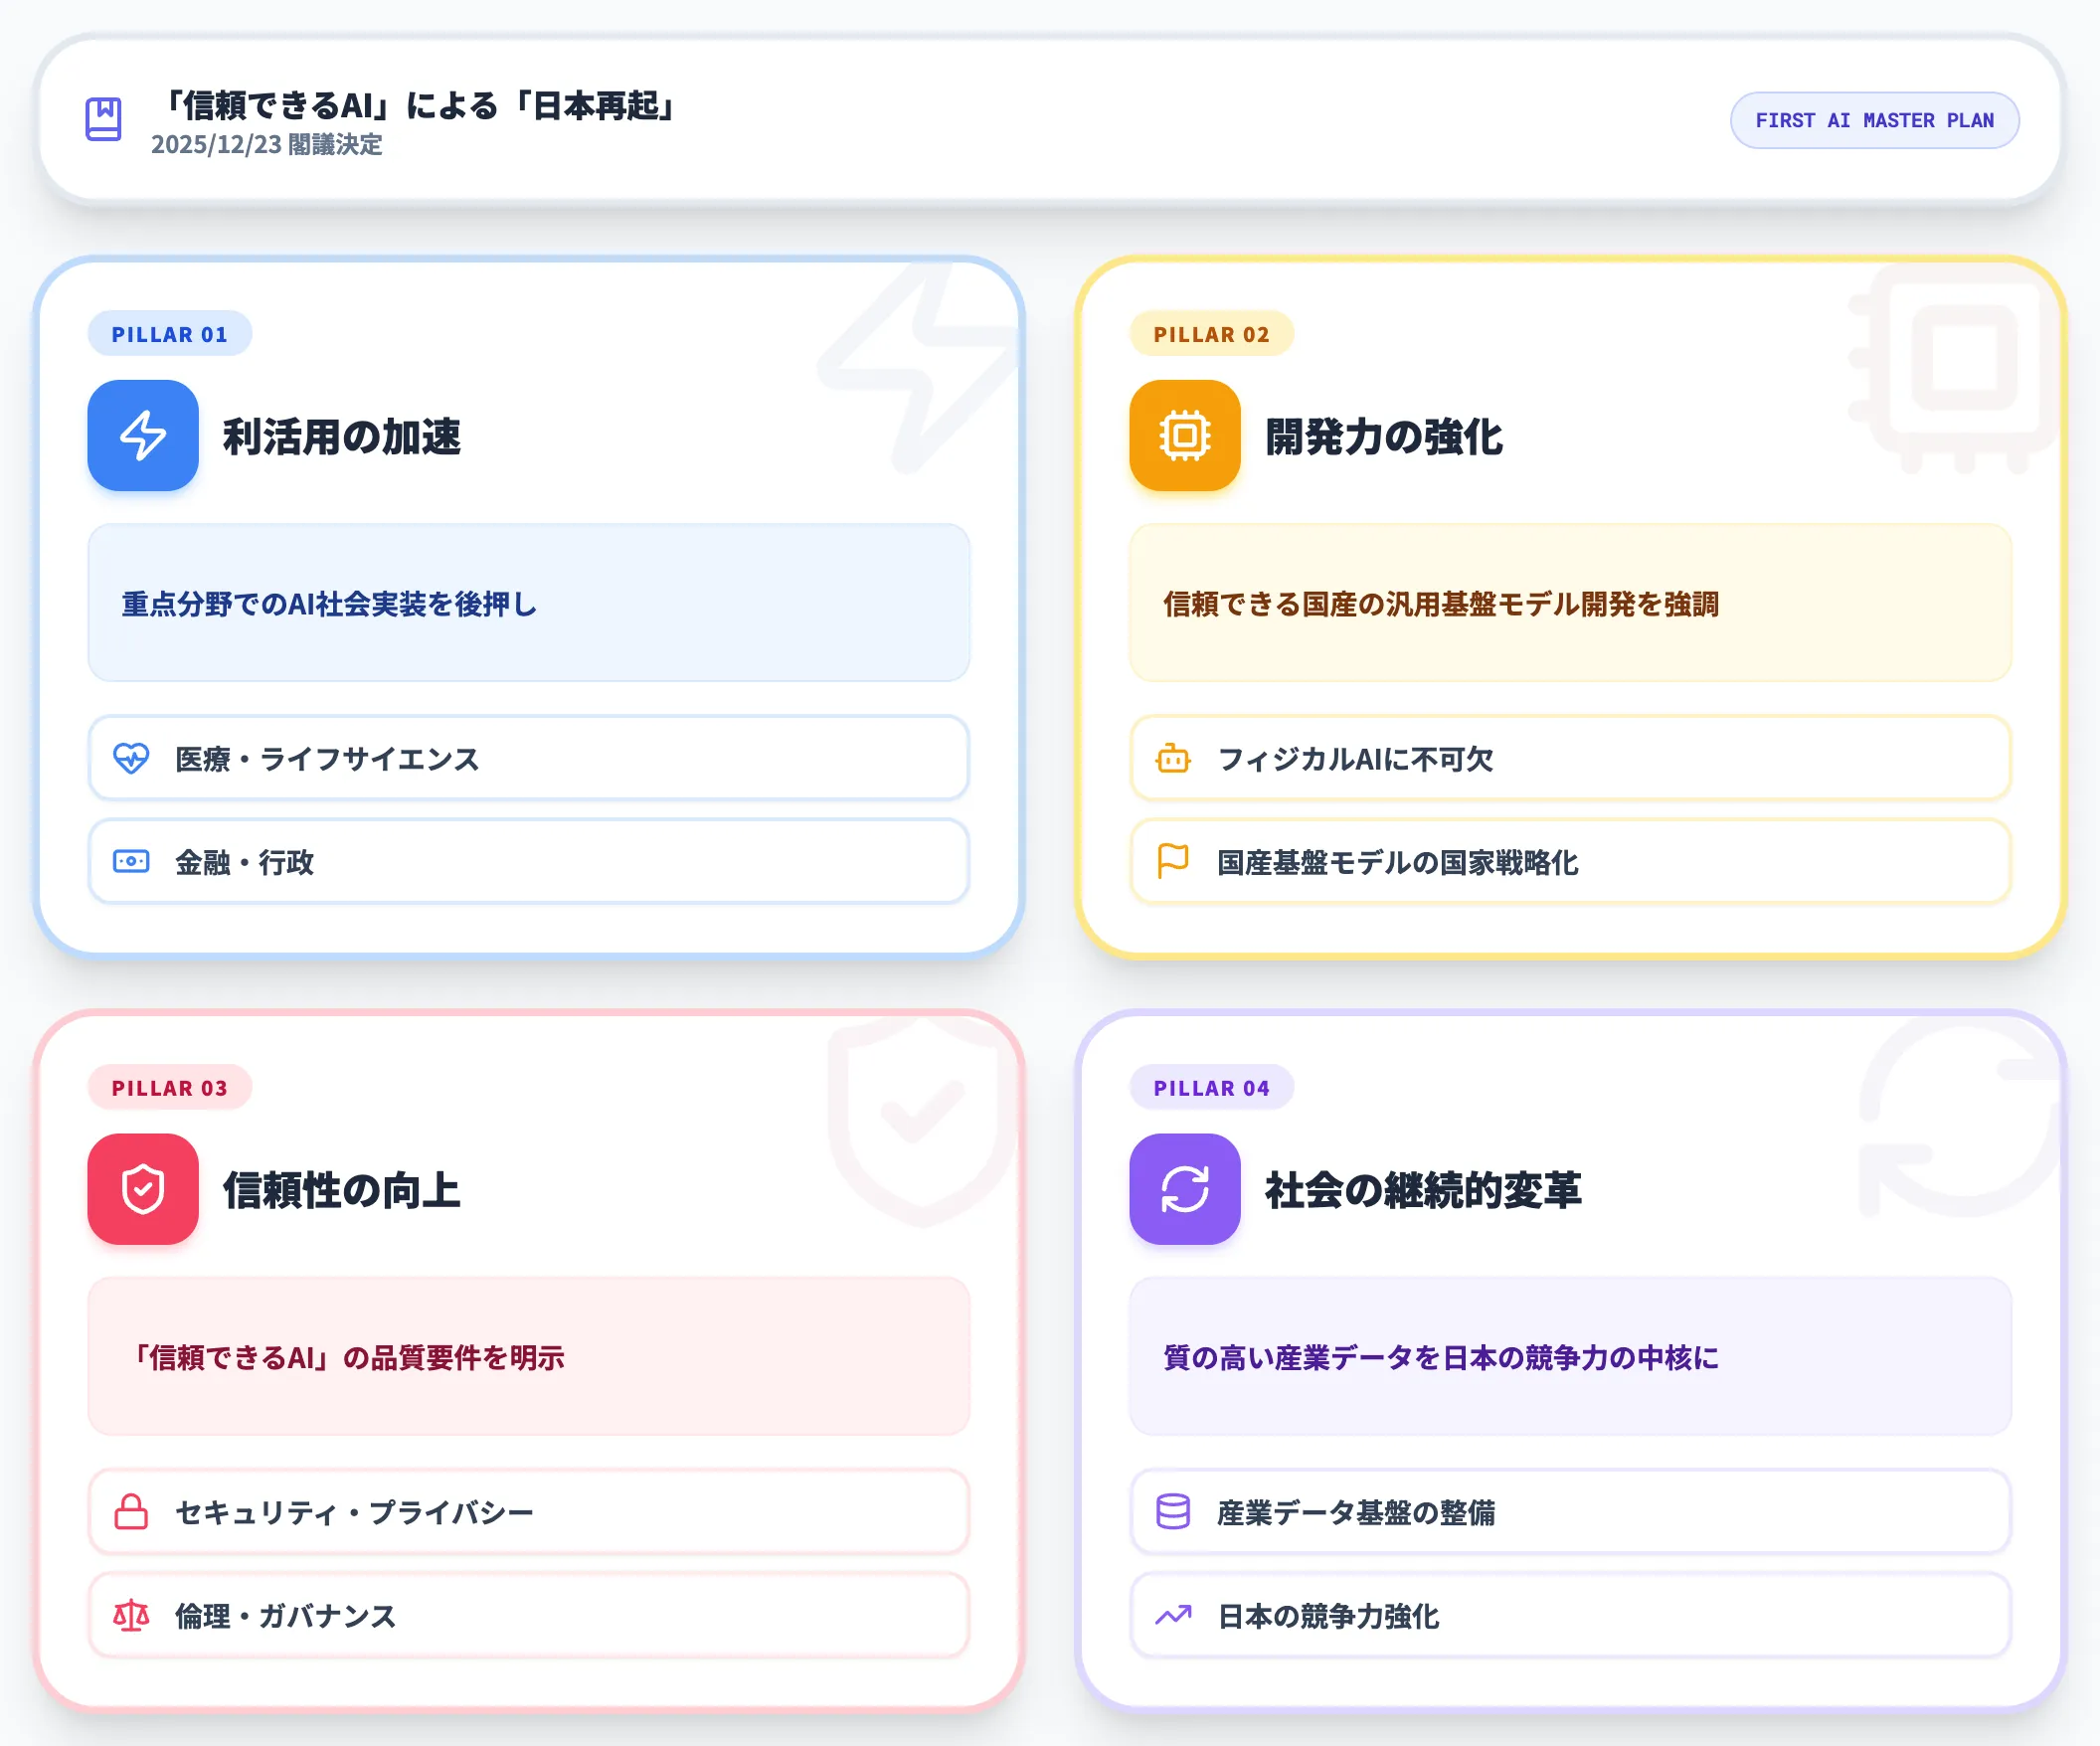The image size is (2100, 1746).
Task: Open the 日本の競争力強化 item
Action: click(1571, 1615)
